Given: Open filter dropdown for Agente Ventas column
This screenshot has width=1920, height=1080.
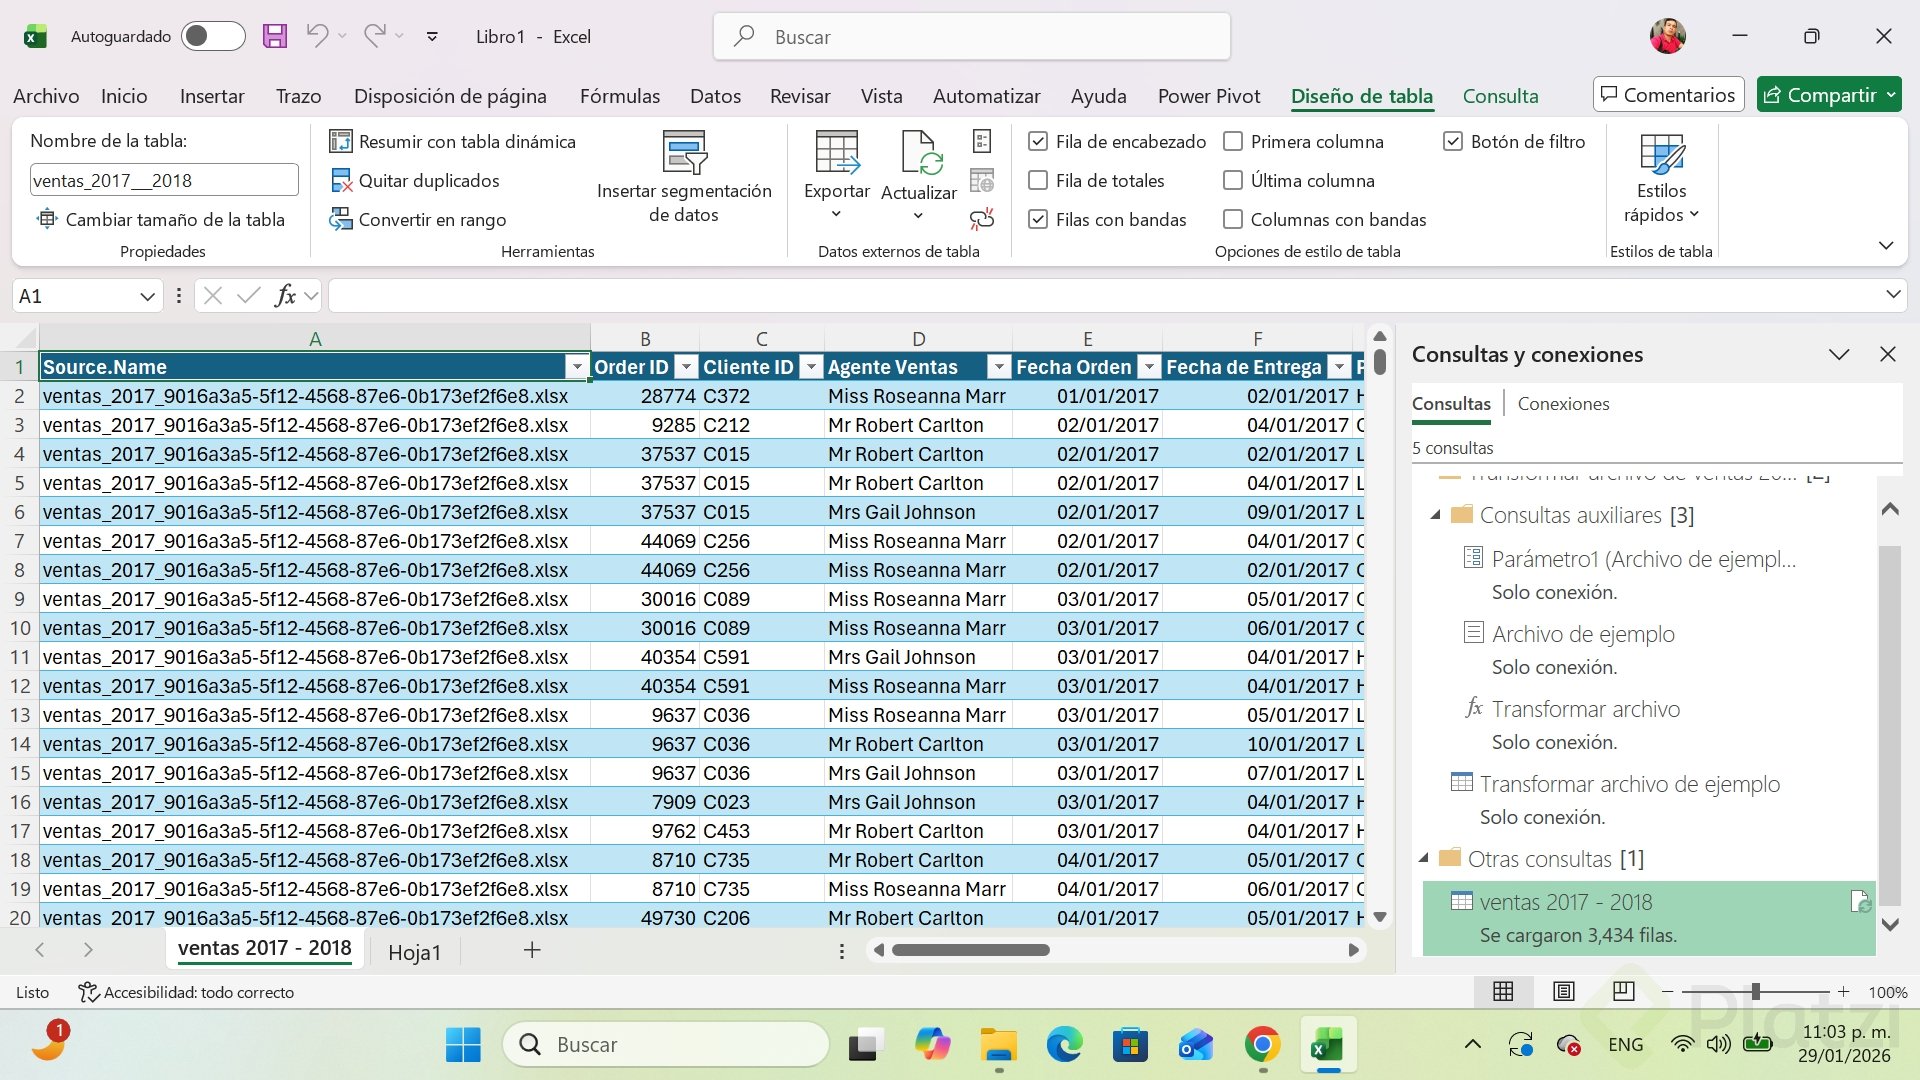Looking at the screenshot, I should pyautogui.click(x=998, y=368).
